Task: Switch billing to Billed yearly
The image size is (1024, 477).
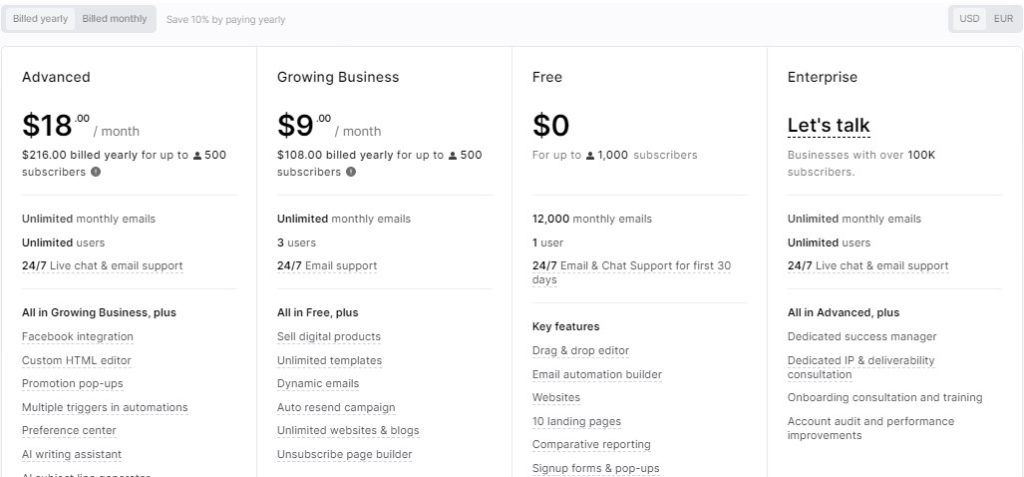Action: pyautogui.click(x=40, y=19)
